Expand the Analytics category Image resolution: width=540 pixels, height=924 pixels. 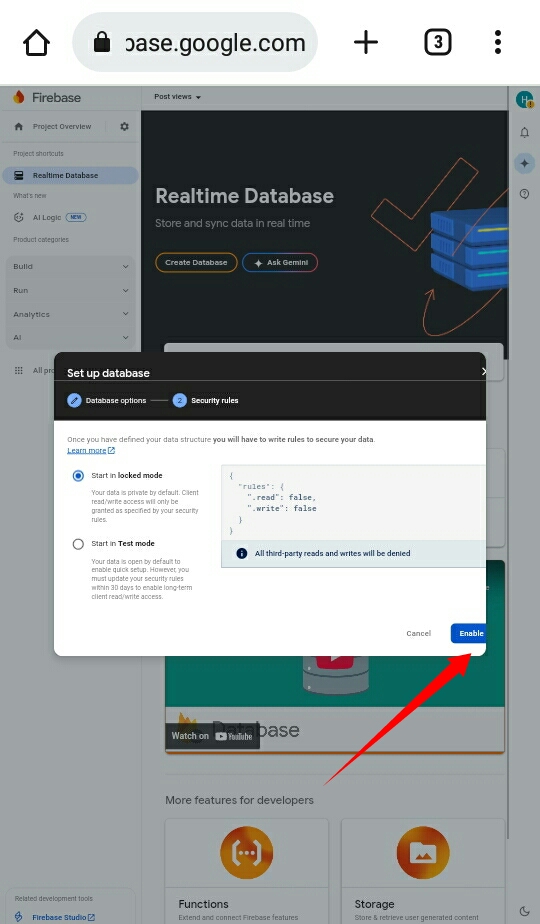pos(71,314)
